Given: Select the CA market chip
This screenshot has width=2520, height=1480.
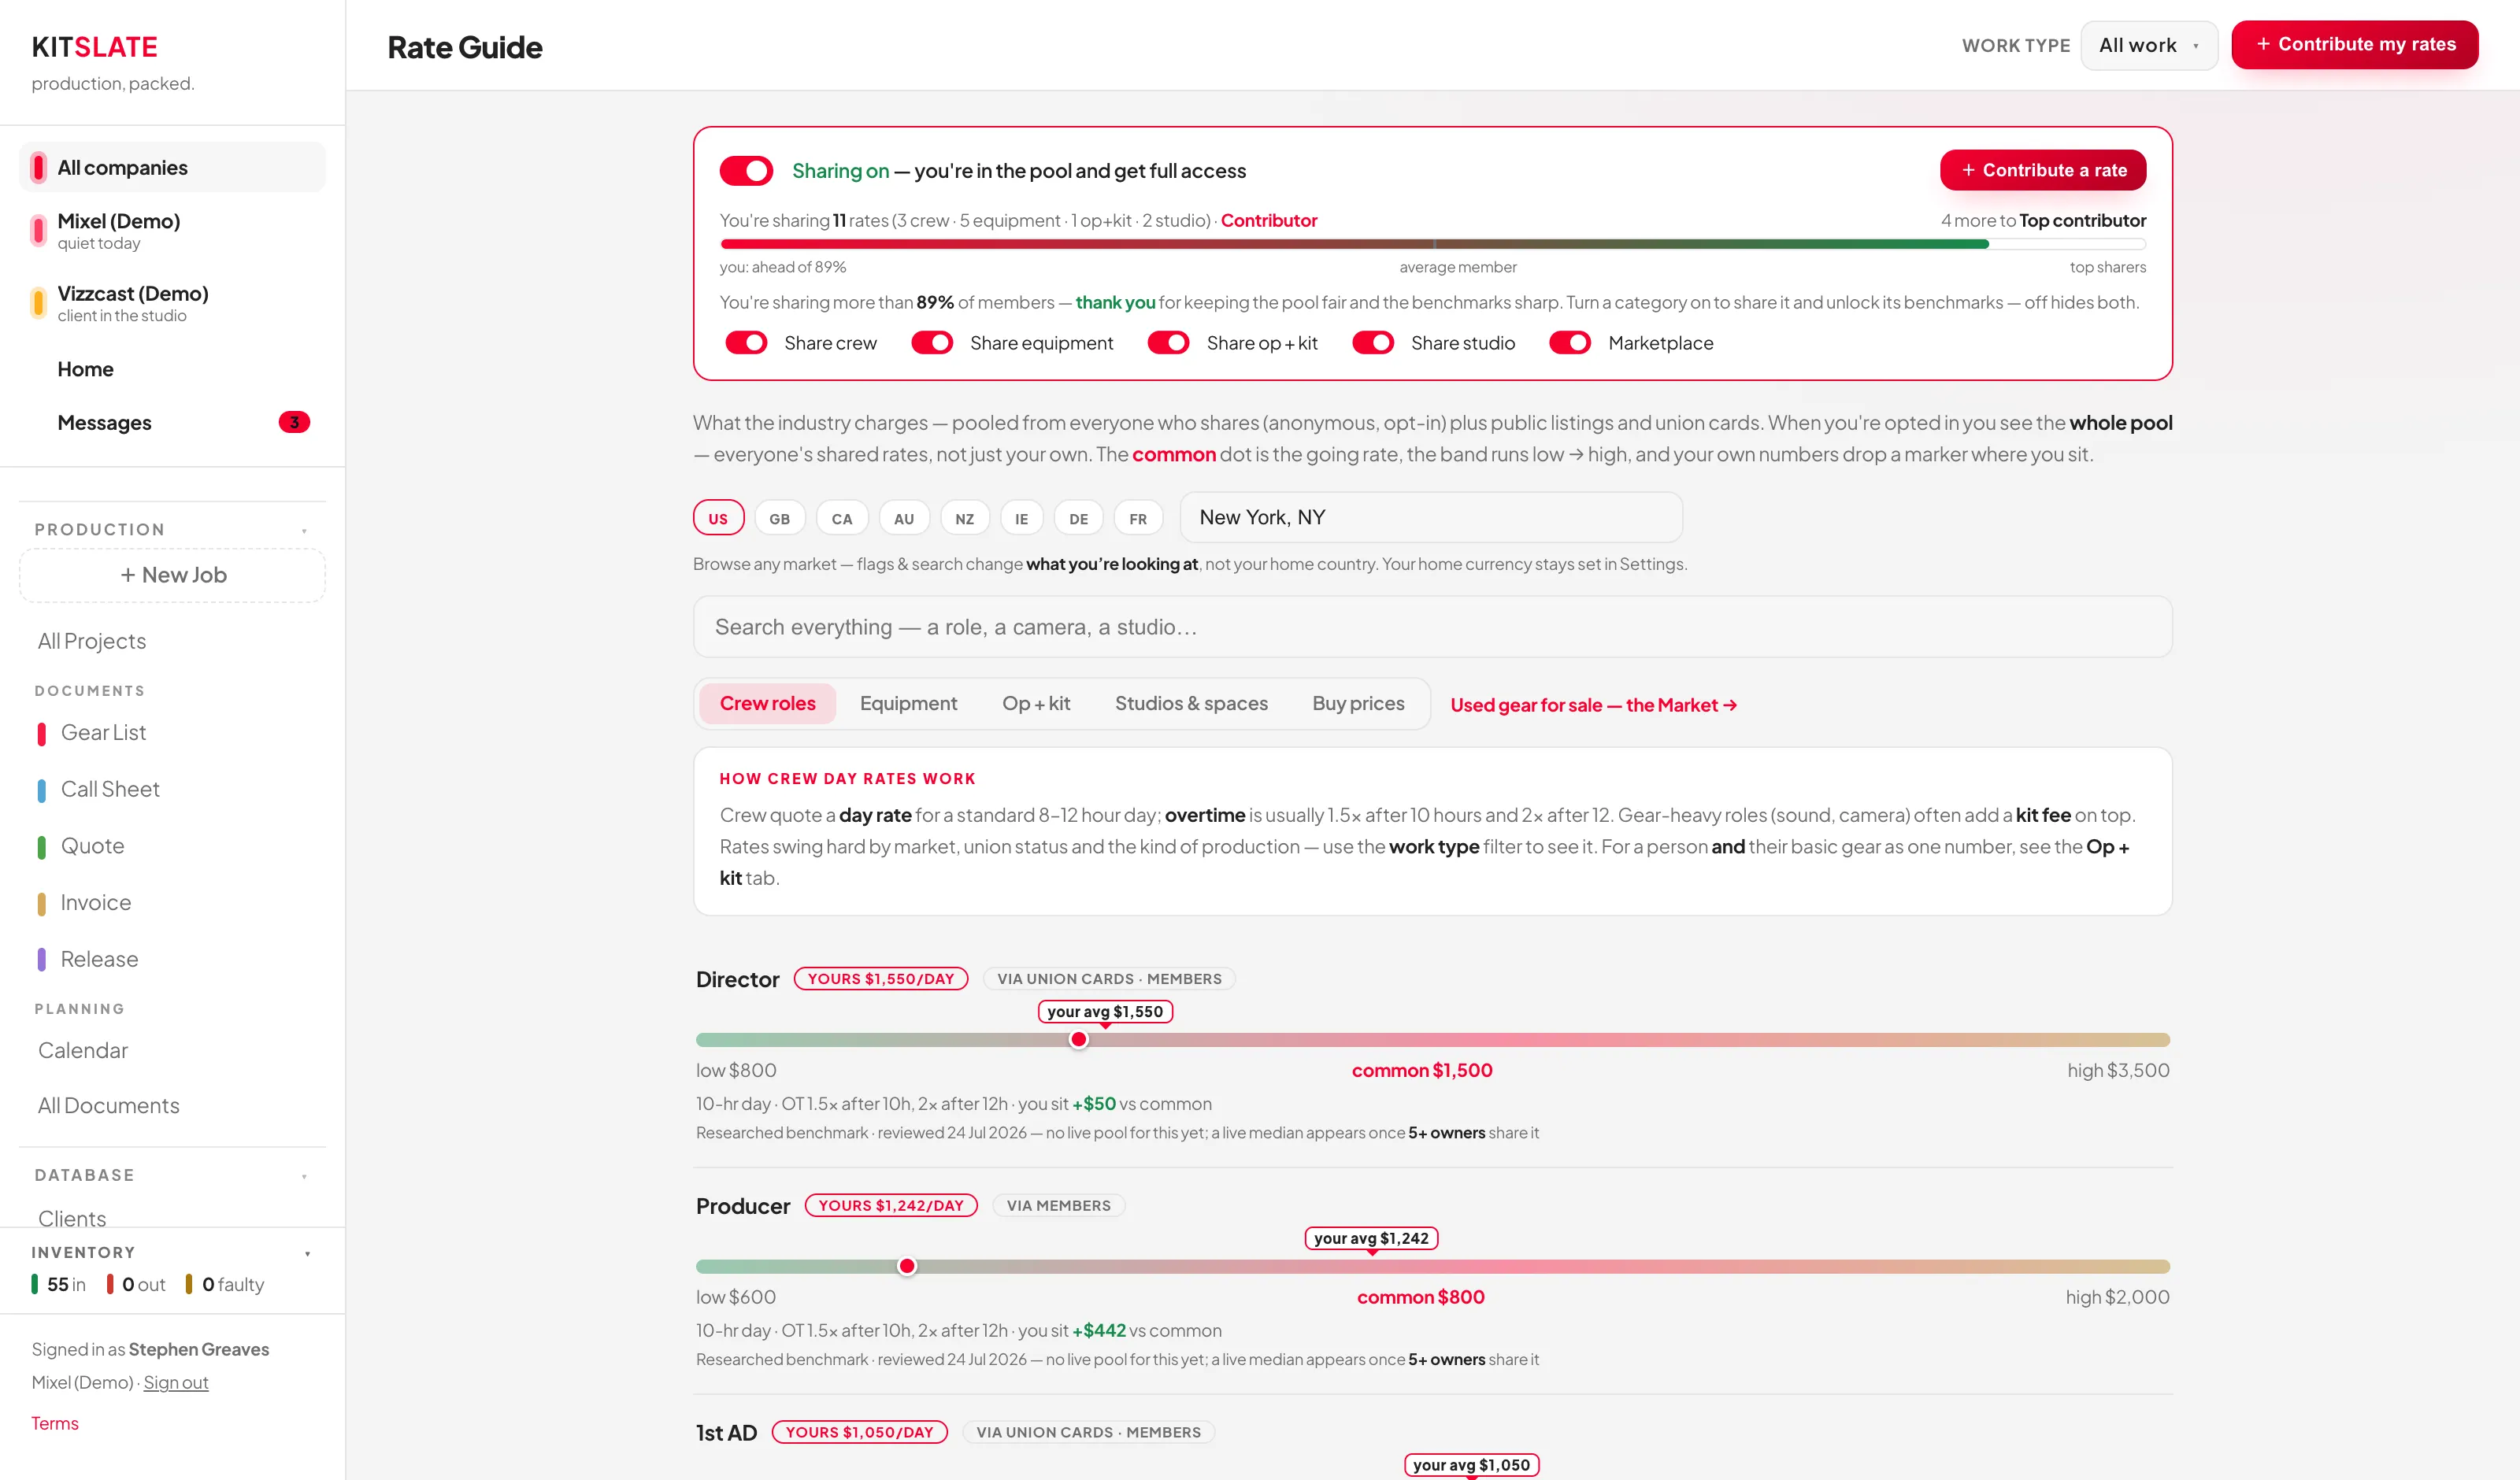Looking at the screenshot, I should point(842,518).
